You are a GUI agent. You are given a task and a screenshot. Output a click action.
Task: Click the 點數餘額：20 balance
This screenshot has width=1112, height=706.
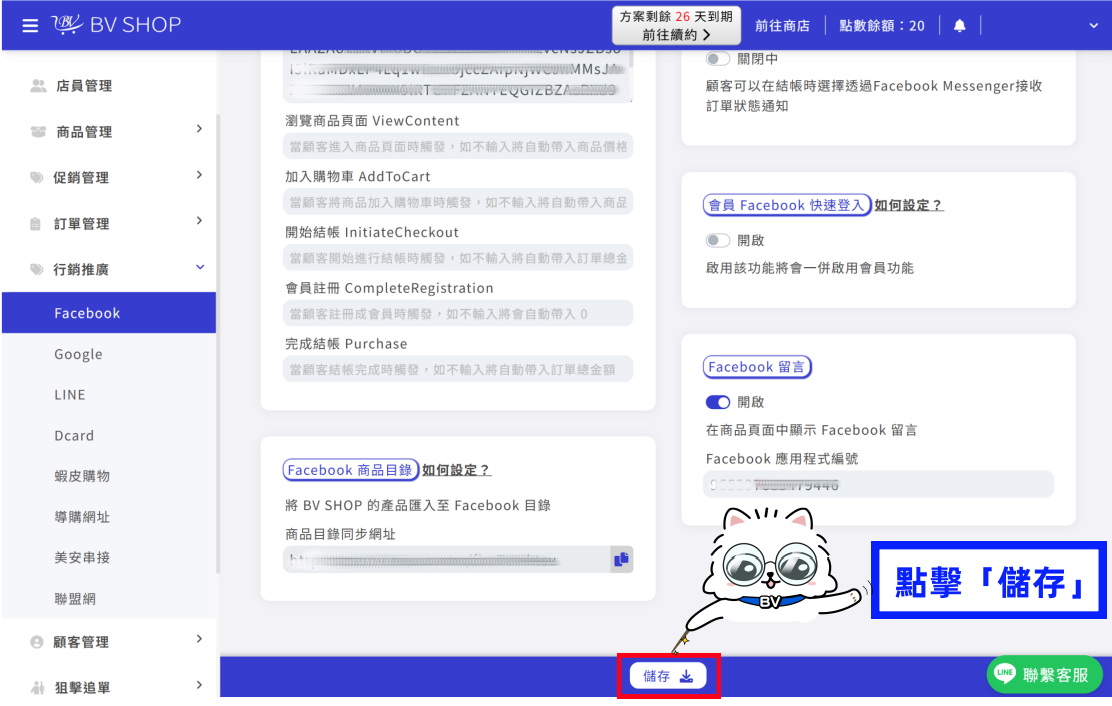[882, 26]
